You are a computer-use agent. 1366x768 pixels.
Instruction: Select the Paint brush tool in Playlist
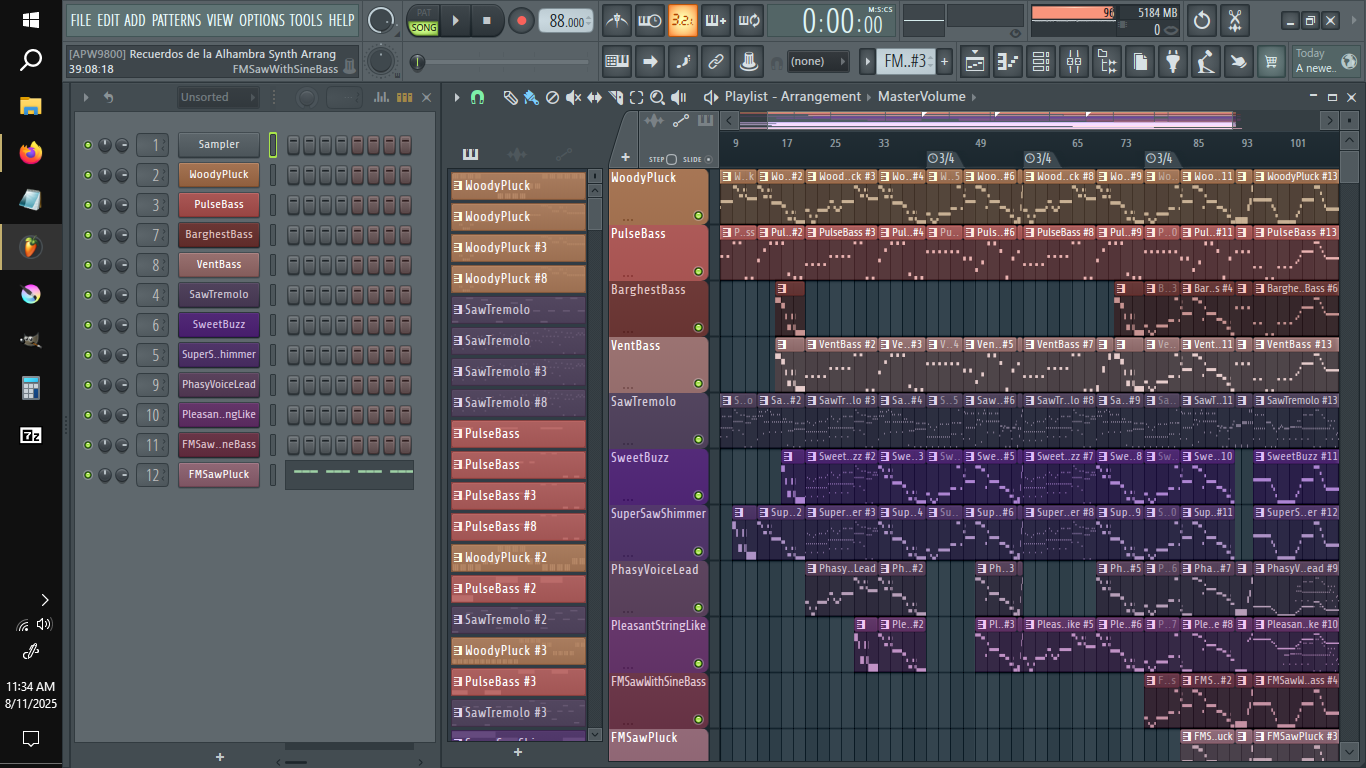(x=531, y=97)
